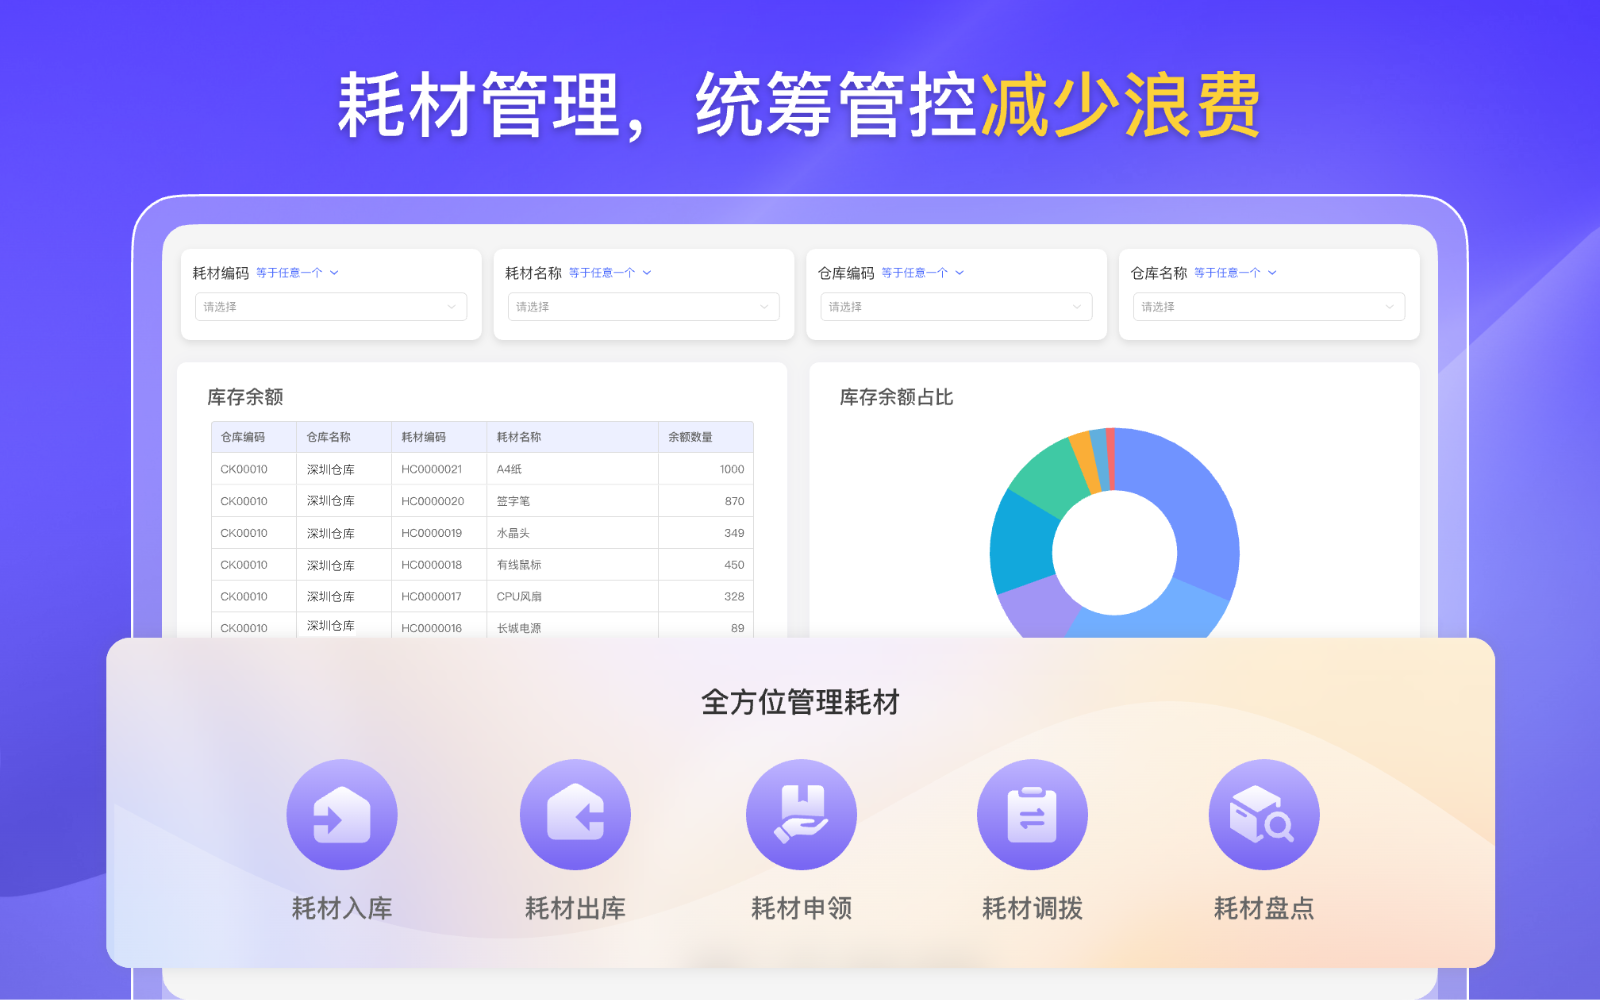
Task: Click the 耗材出库 stock-out icon
Action: (x=575, y=815)
